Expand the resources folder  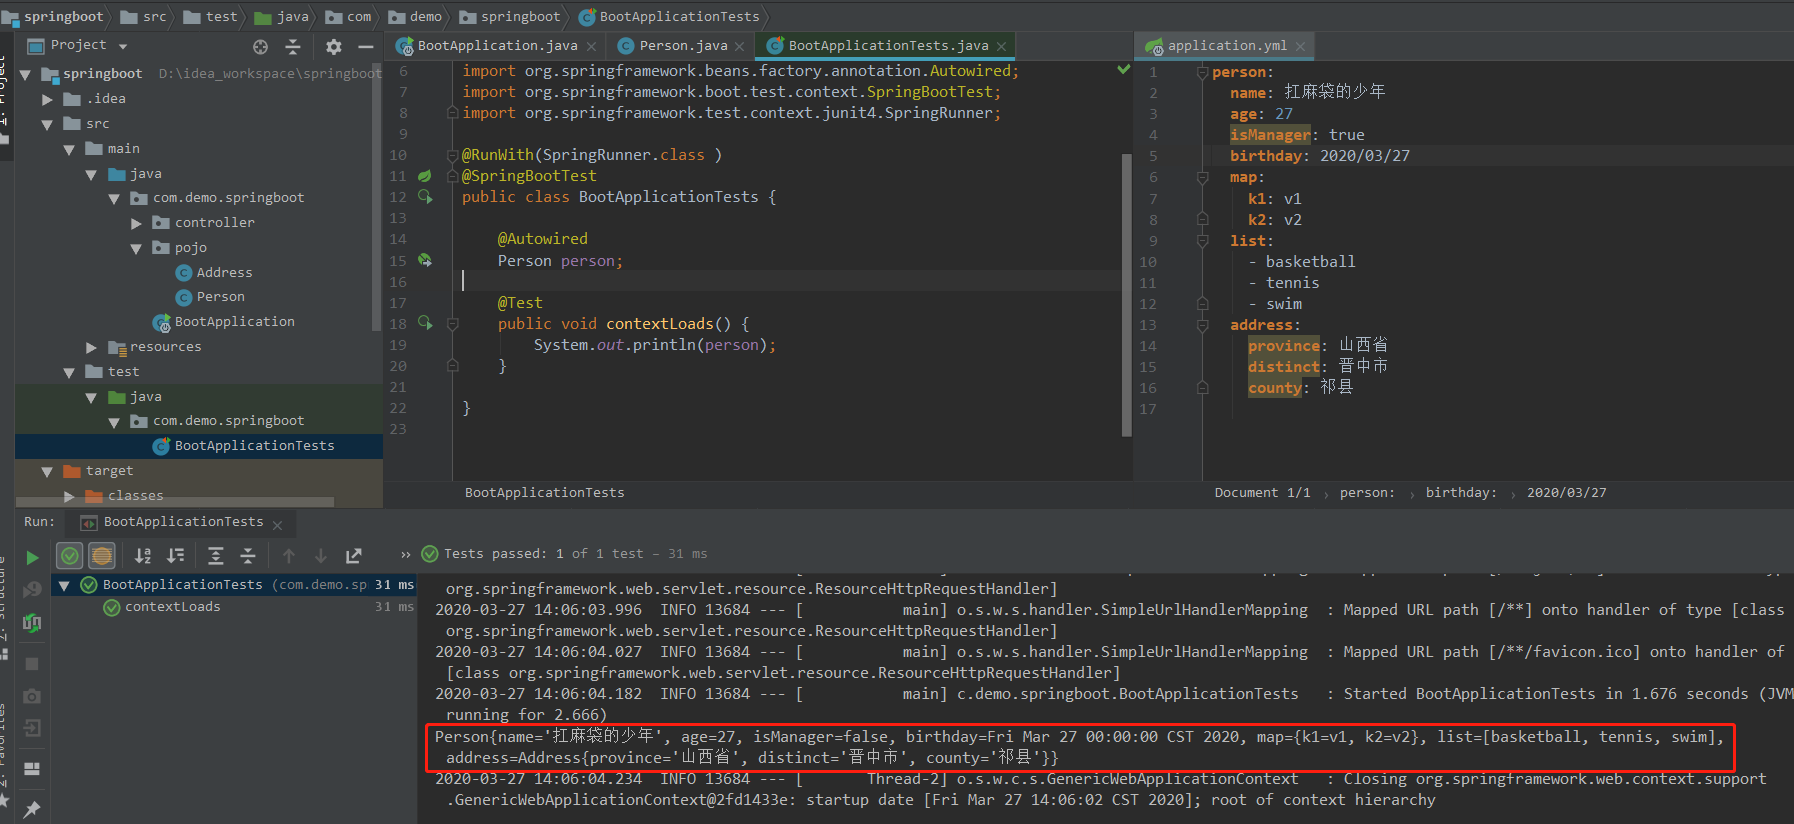(x=91, y=347)
